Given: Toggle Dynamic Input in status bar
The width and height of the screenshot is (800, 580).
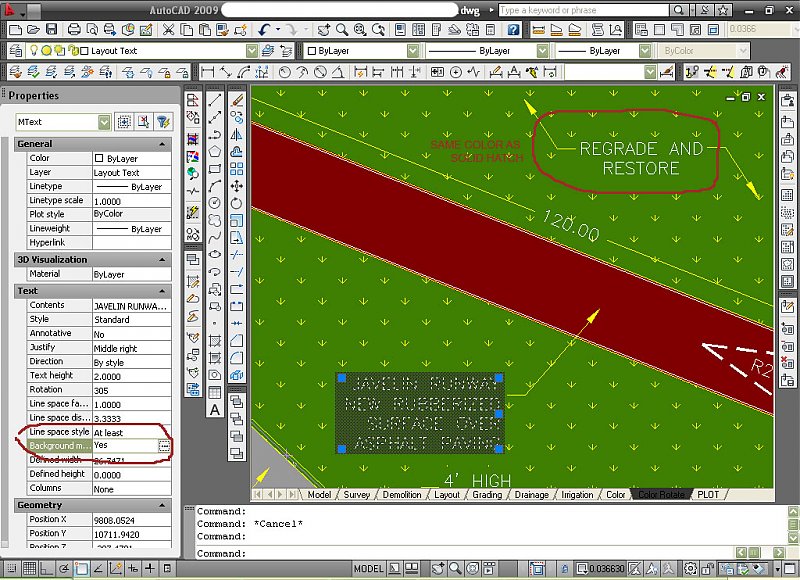Looking at the screenshot, I should [133, 568].
